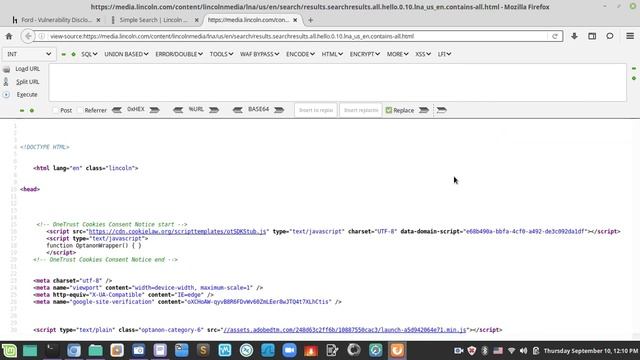
Task: Close the Simple Search Lincoln tab
Action: [x=196, y=20]
